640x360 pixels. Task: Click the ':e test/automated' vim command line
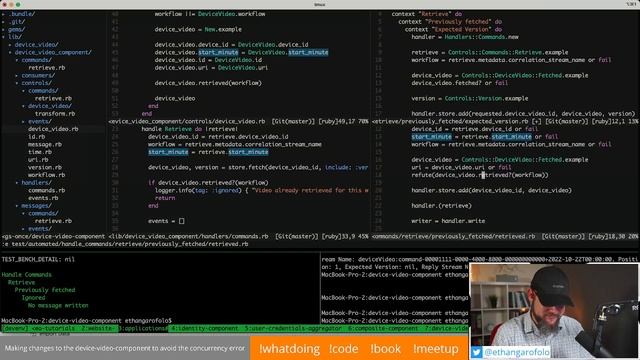(125, 244)
